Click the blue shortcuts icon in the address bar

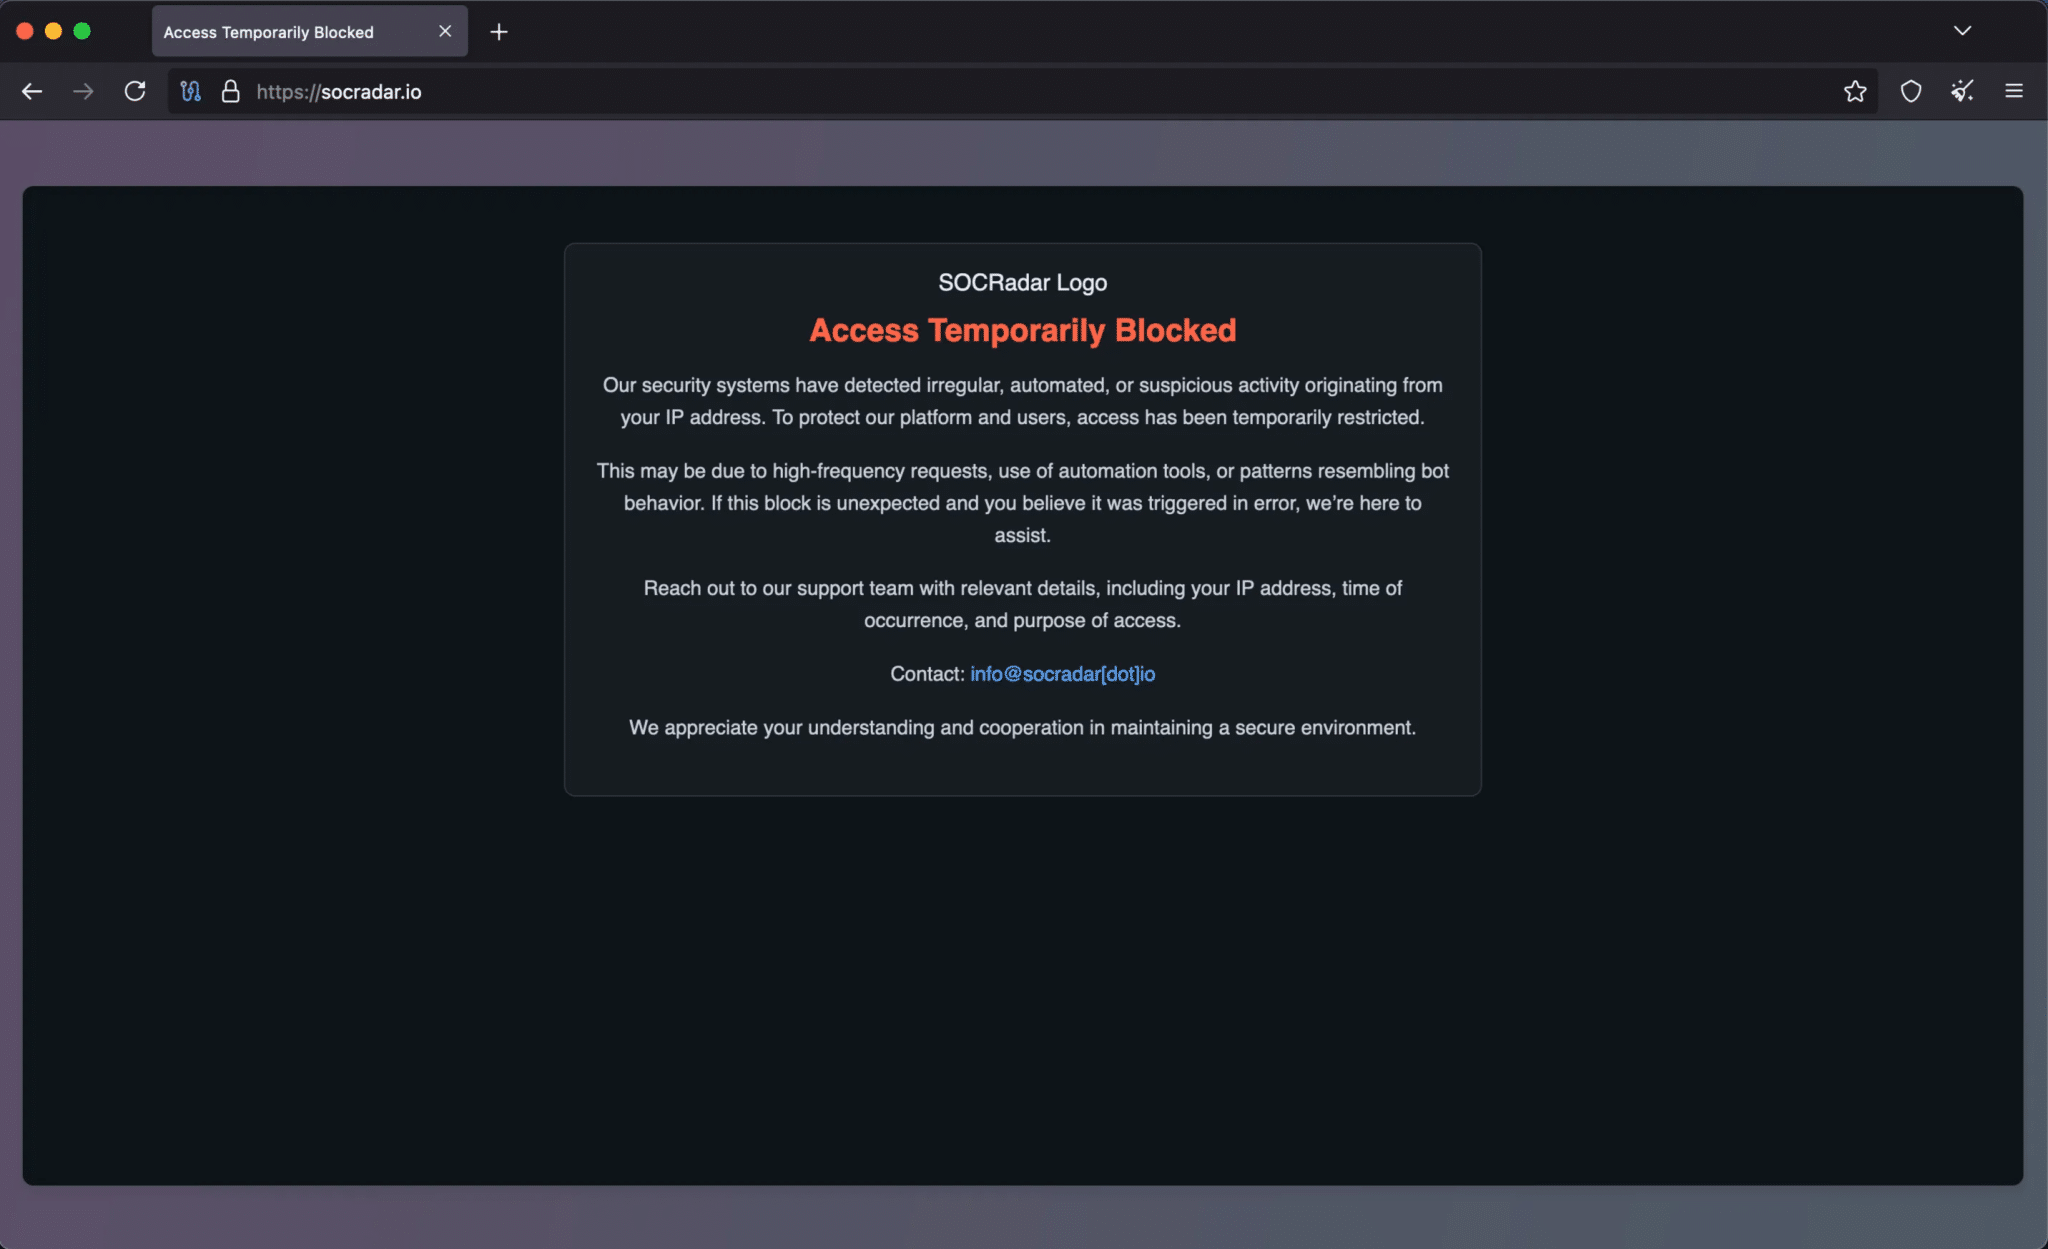(191, 91)
